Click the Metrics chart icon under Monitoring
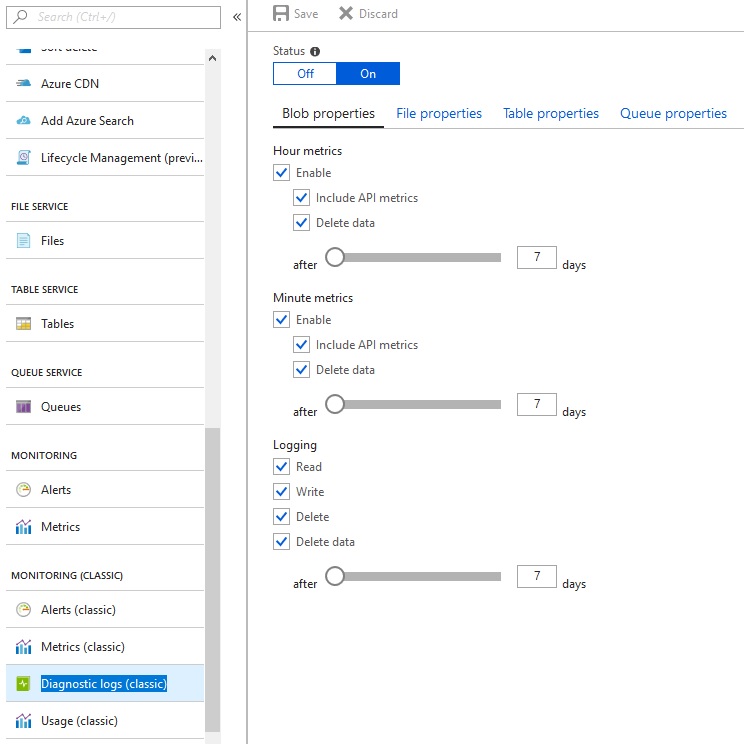The height and width of the screenshot is (744, 744). coord(23,526)
